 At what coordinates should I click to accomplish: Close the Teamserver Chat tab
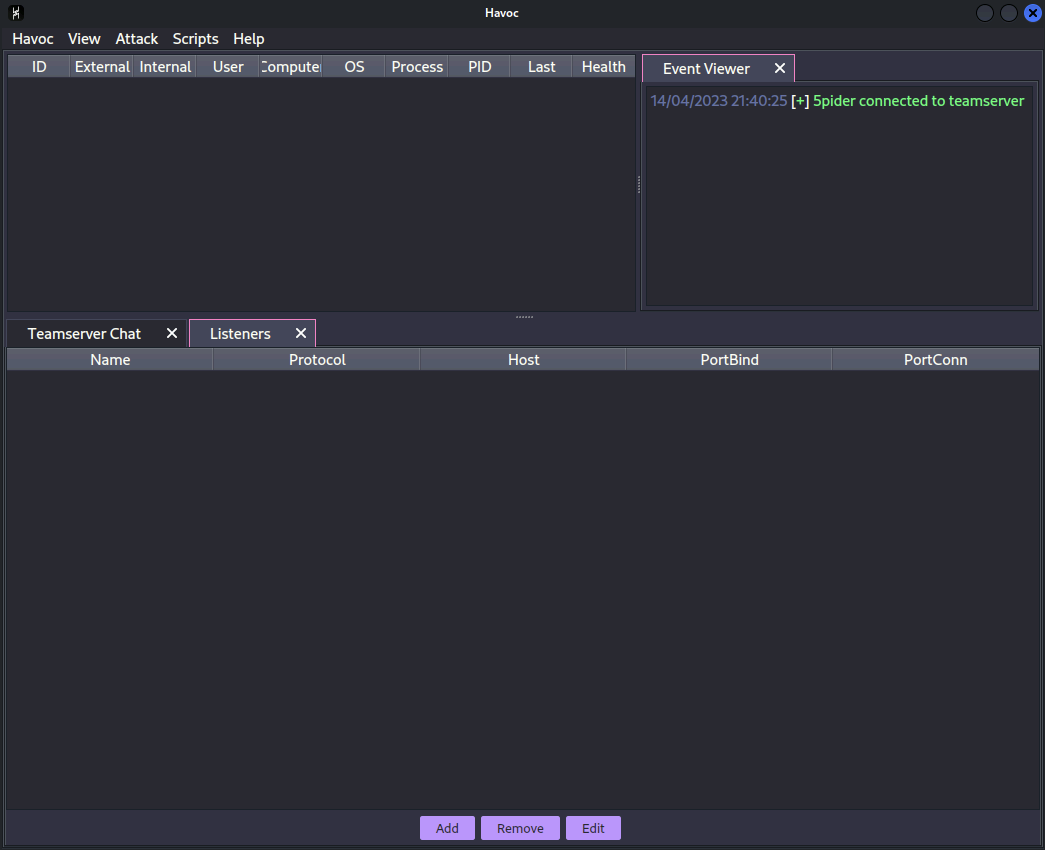(x=172, y=333)
